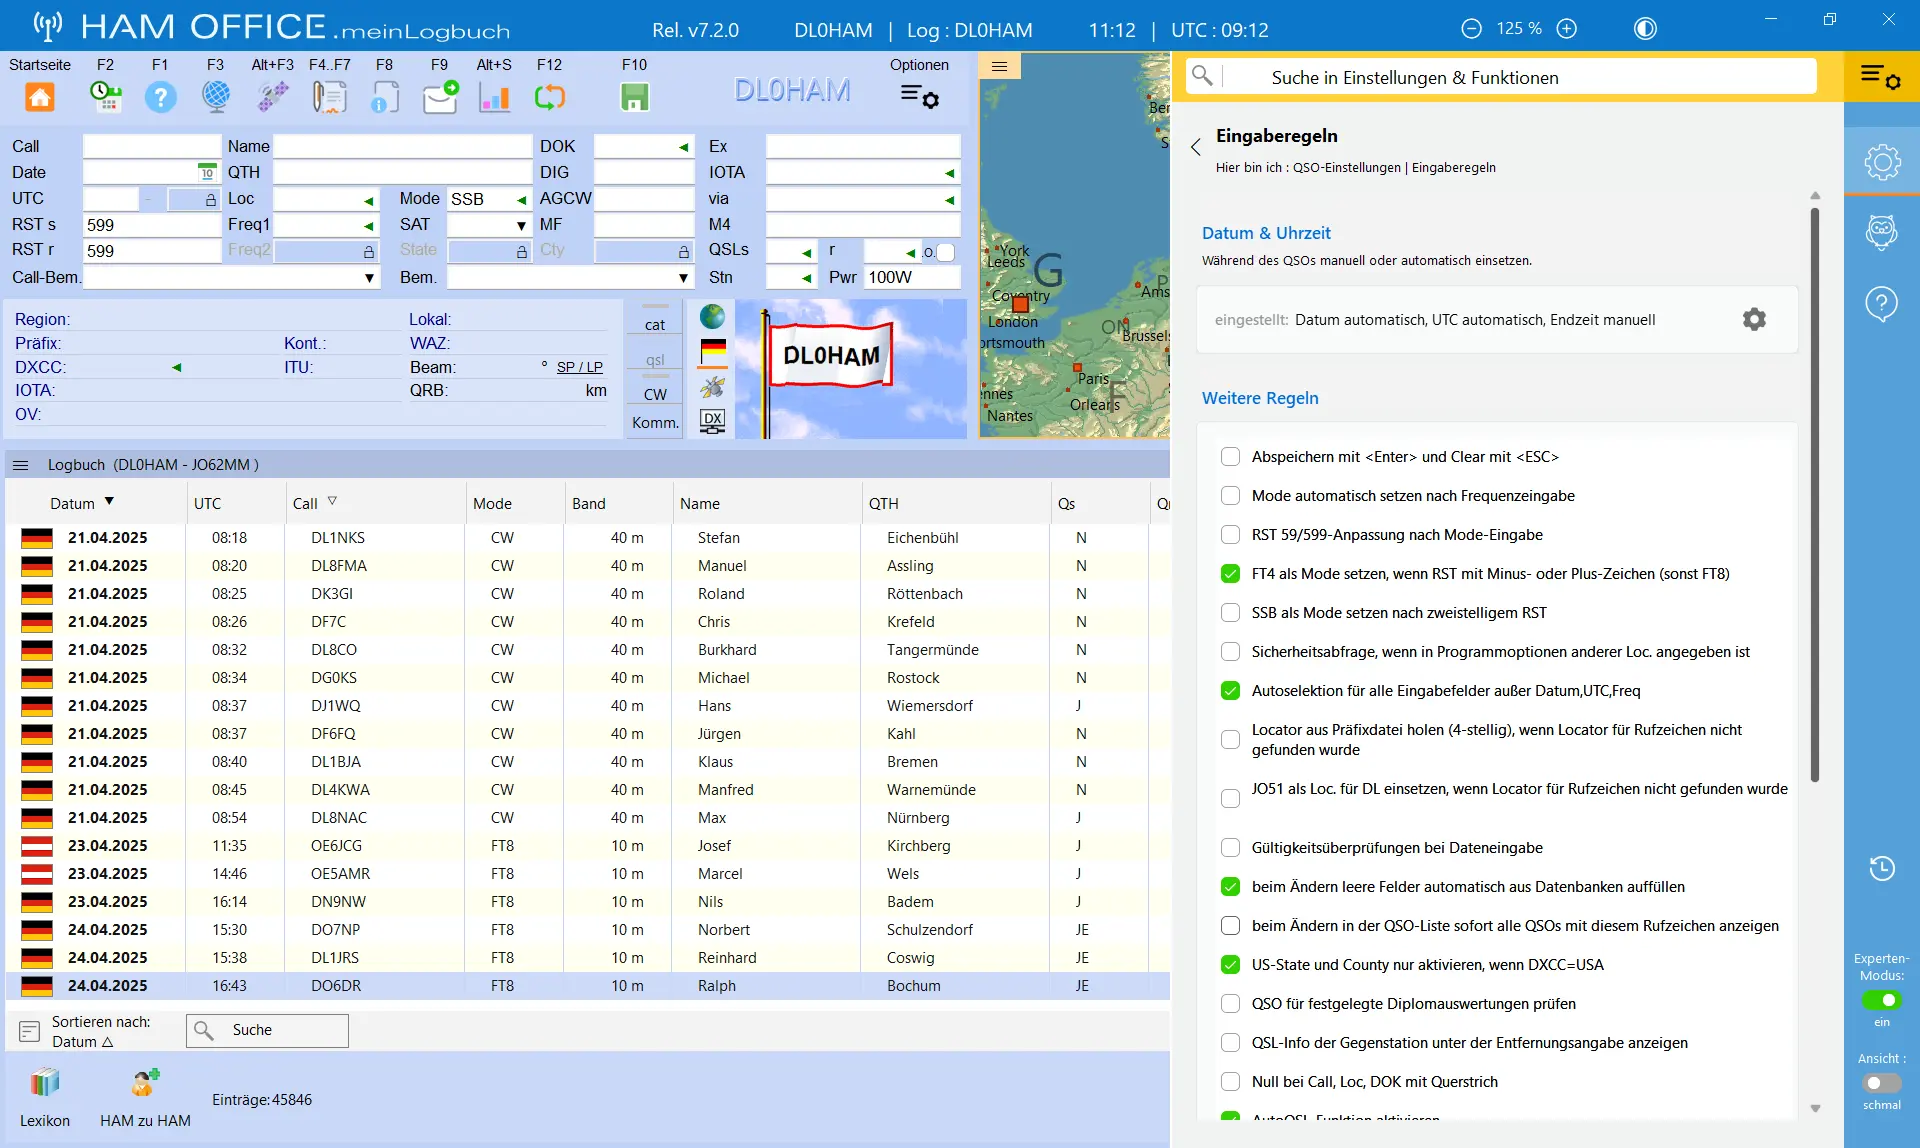The height and width of the screenshot is (1148, 1920).
Task: Click the F12 refresh sync icon
Action: tap(550, 97)
